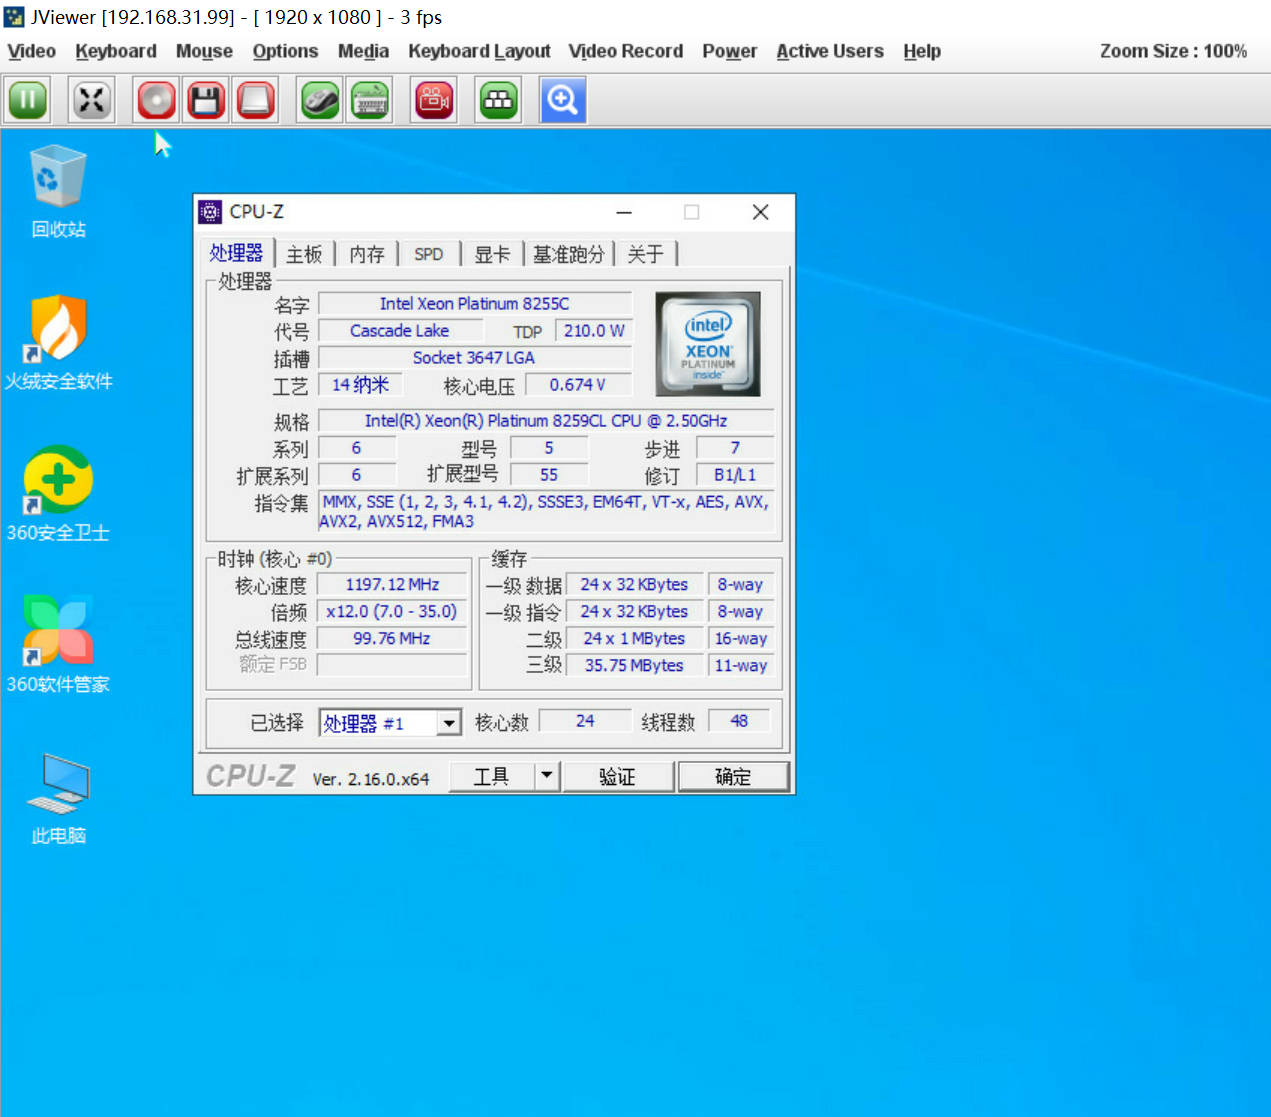
Task: Click the 210.0 W TDP value
Action: 594,331
